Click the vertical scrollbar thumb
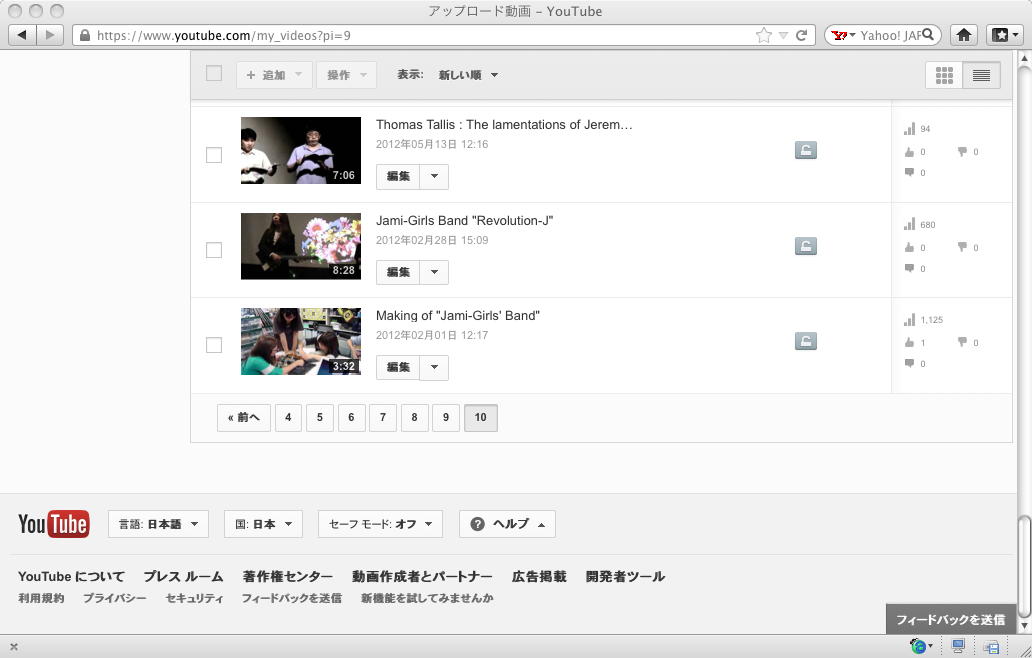Screen dimensions: 1032x658 (1023, 567)
